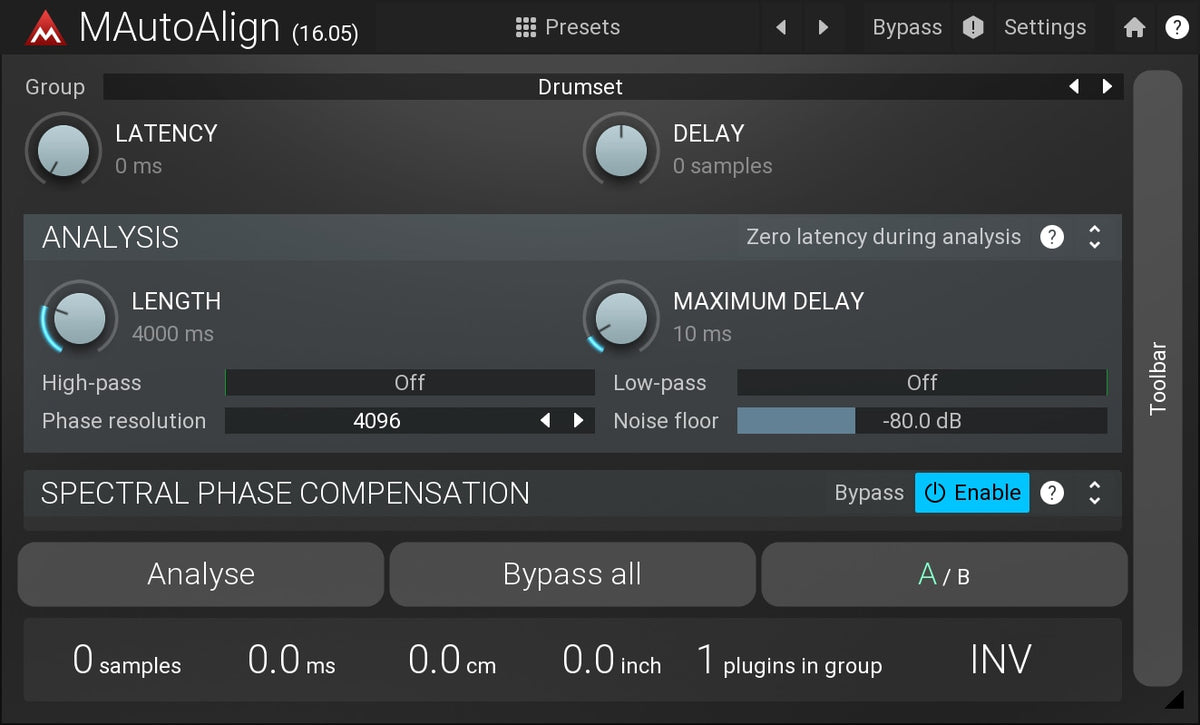Click the Noise floor slider
The width and height of the screenshot is (1200, 725).
[x=921, y=421]
